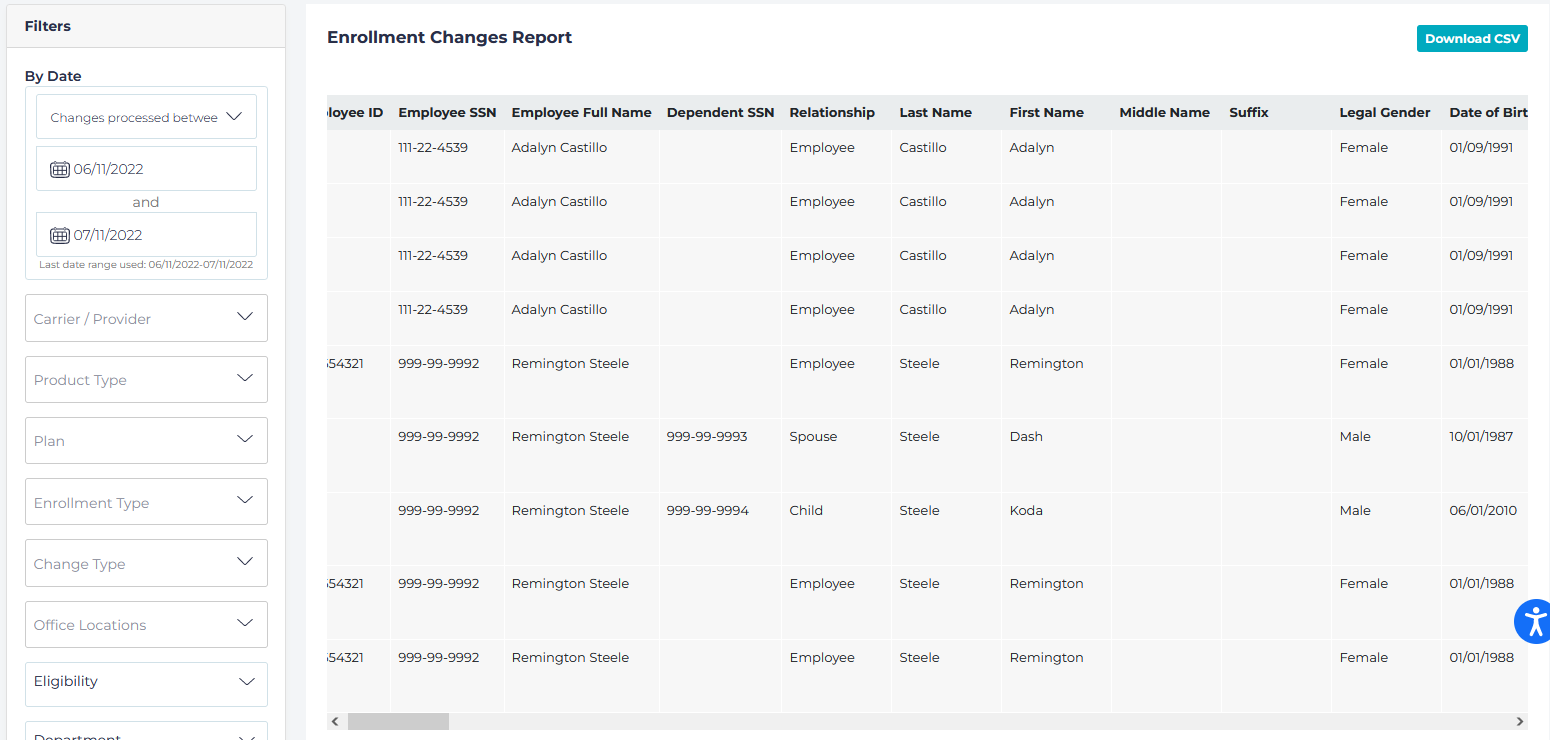This screenshot has width=1550, height=740.
Task: Open the Plan filter dropdown
Action: point(146,441)
